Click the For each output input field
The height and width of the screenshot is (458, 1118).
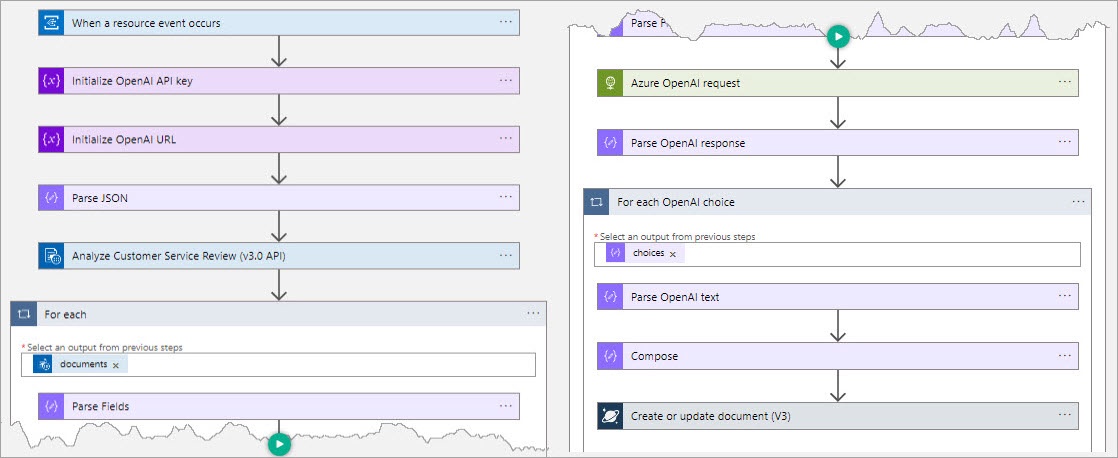tap(279, 365)
